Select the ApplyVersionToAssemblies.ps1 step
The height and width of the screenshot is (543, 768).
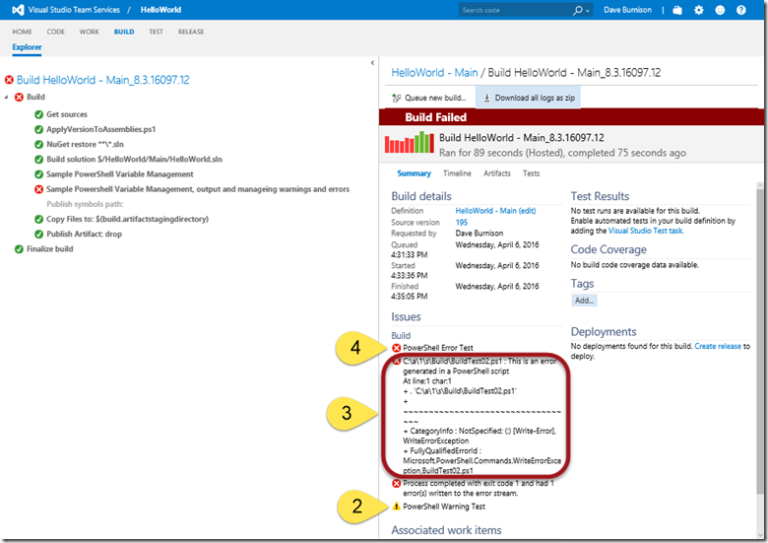click(101, 130)
